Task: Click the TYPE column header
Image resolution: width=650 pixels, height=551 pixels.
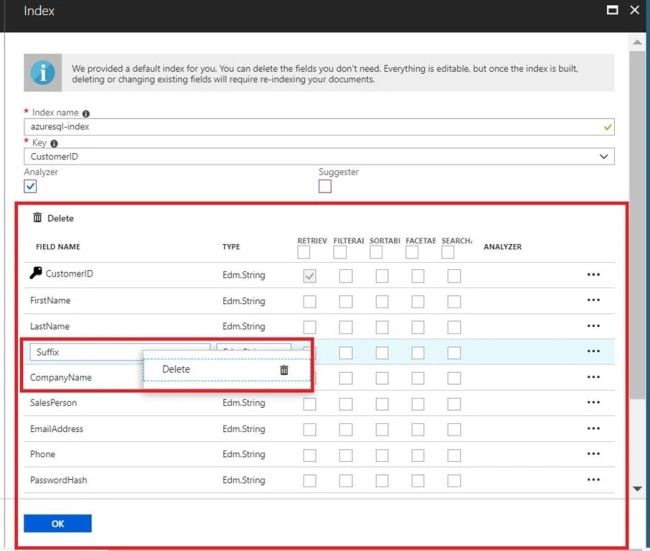Action: click(231, 247)
